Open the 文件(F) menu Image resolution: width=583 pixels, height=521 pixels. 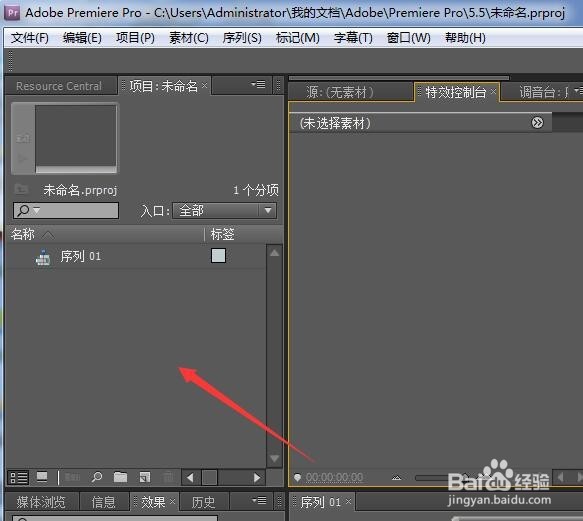click(x=30, y=38)
